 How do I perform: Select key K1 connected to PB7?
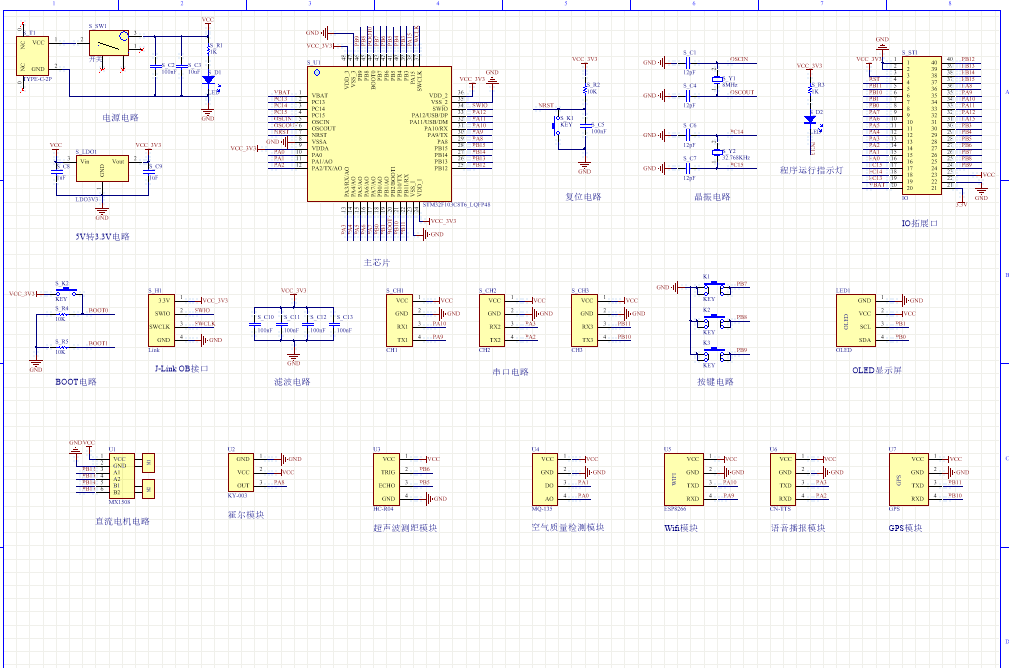(713, 288)
